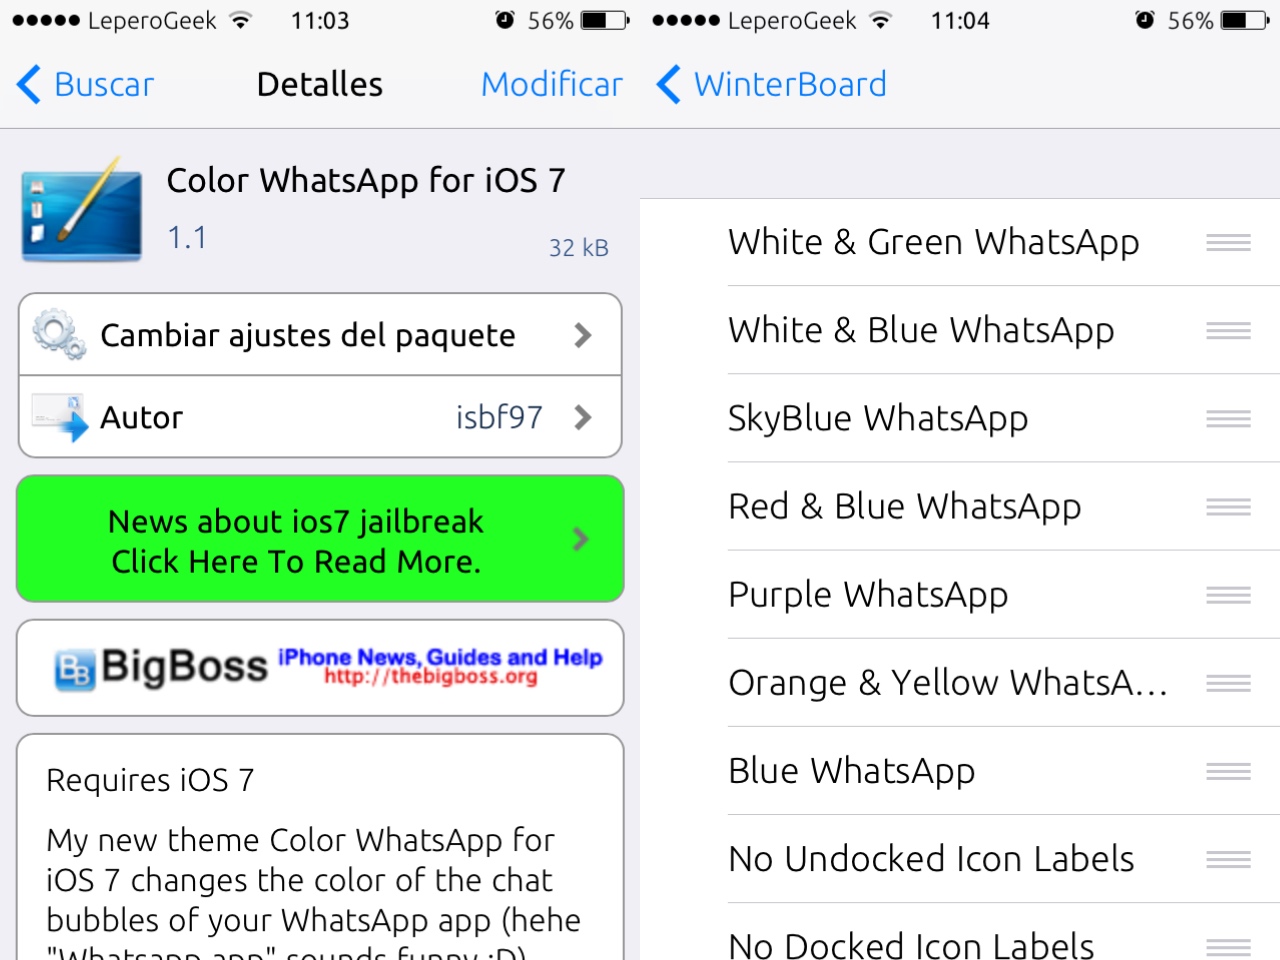Image resolution: width=1280 pixels, height=960 pixels.
Task: Open the News about ios7 jailbreak link
Action: pyautogui.click(x=320, y=539)
